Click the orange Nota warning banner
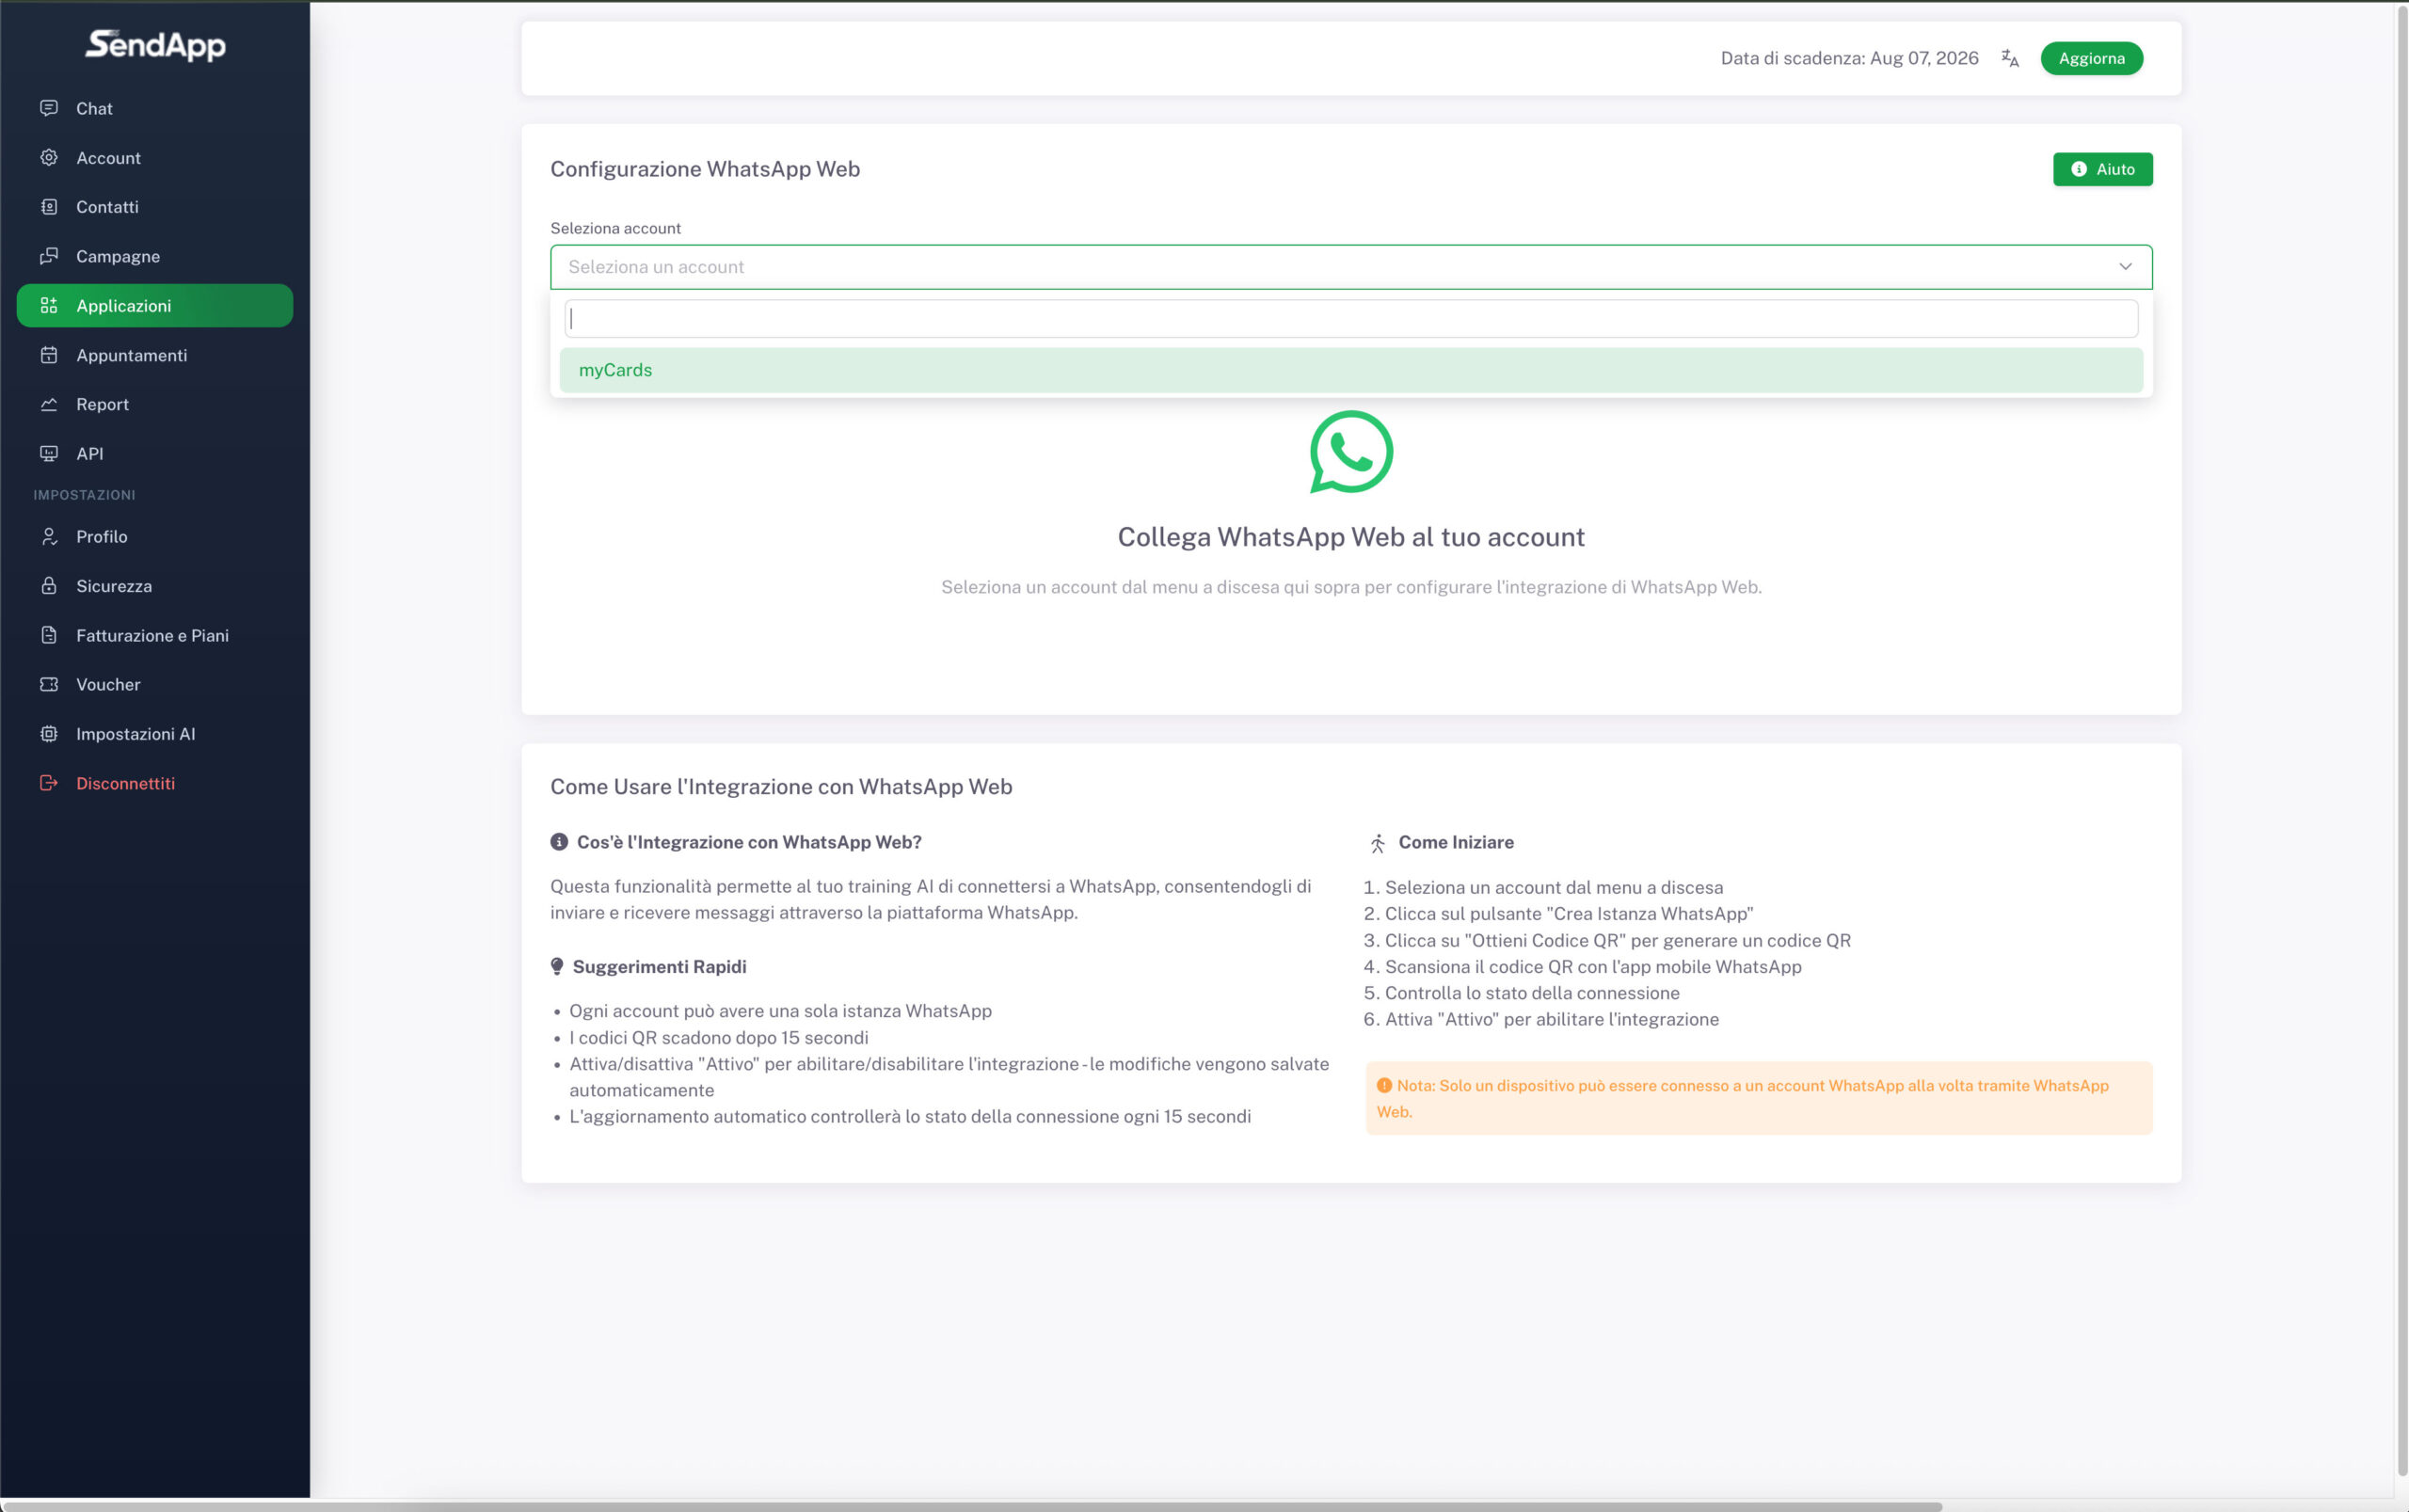 coord(1758,1098)
